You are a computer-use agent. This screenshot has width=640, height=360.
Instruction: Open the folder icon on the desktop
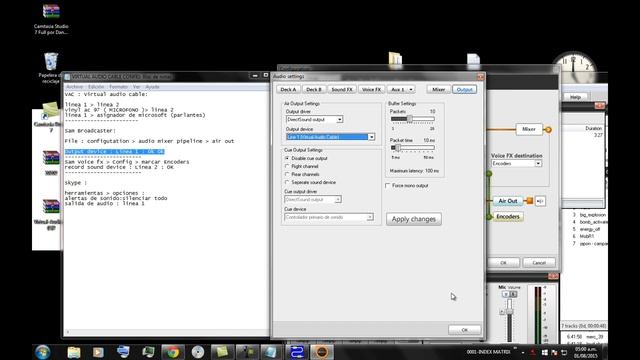click(395, 58)
